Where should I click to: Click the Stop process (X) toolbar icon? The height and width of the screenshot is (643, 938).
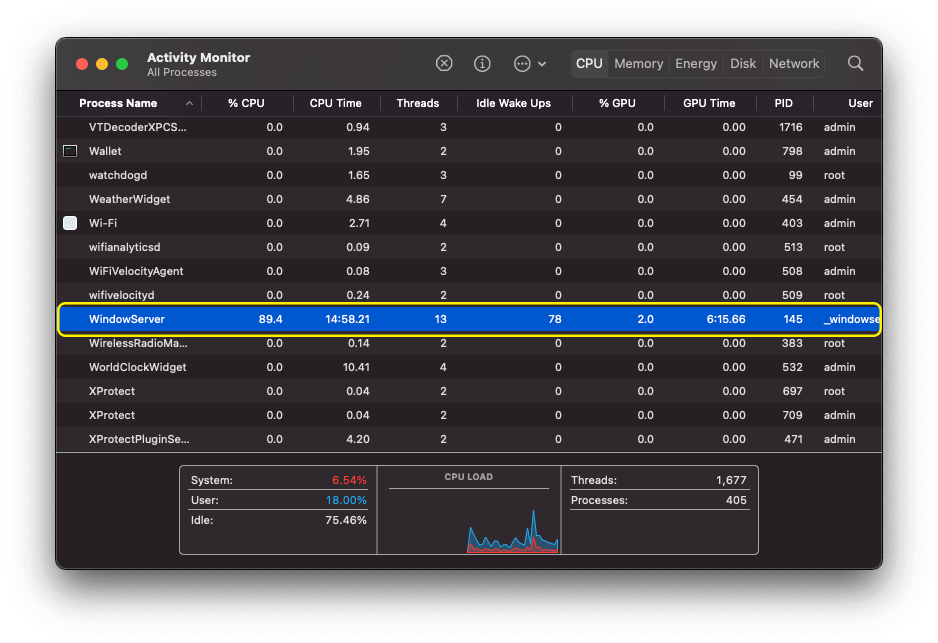click(444, 63)
